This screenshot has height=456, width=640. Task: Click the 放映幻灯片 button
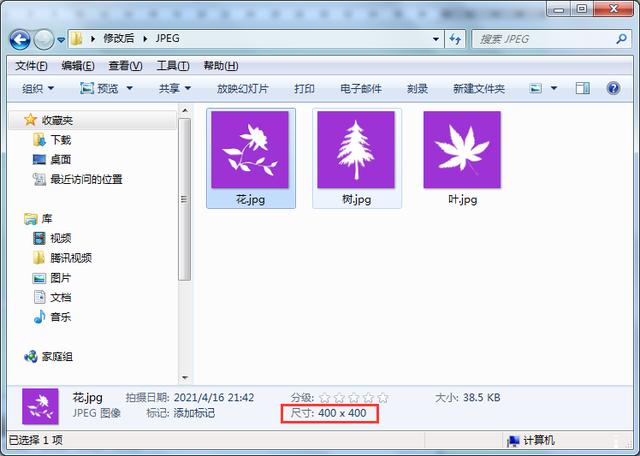point(244,88)
